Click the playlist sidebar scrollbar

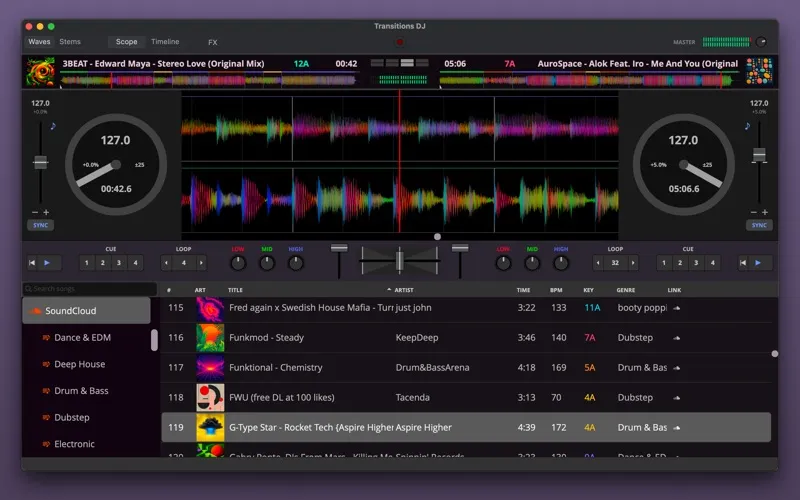[x=154, y=340]
